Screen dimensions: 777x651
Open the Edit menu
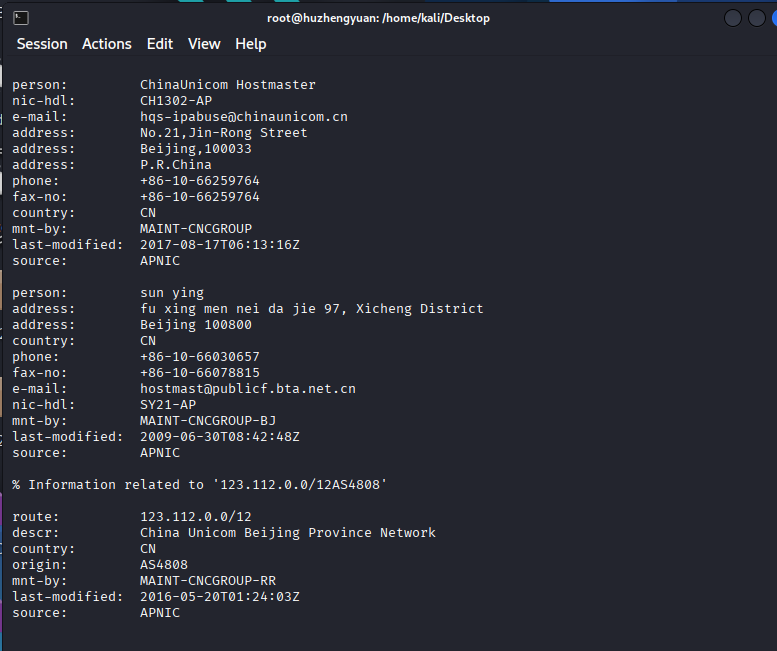(x=160, y=44)
